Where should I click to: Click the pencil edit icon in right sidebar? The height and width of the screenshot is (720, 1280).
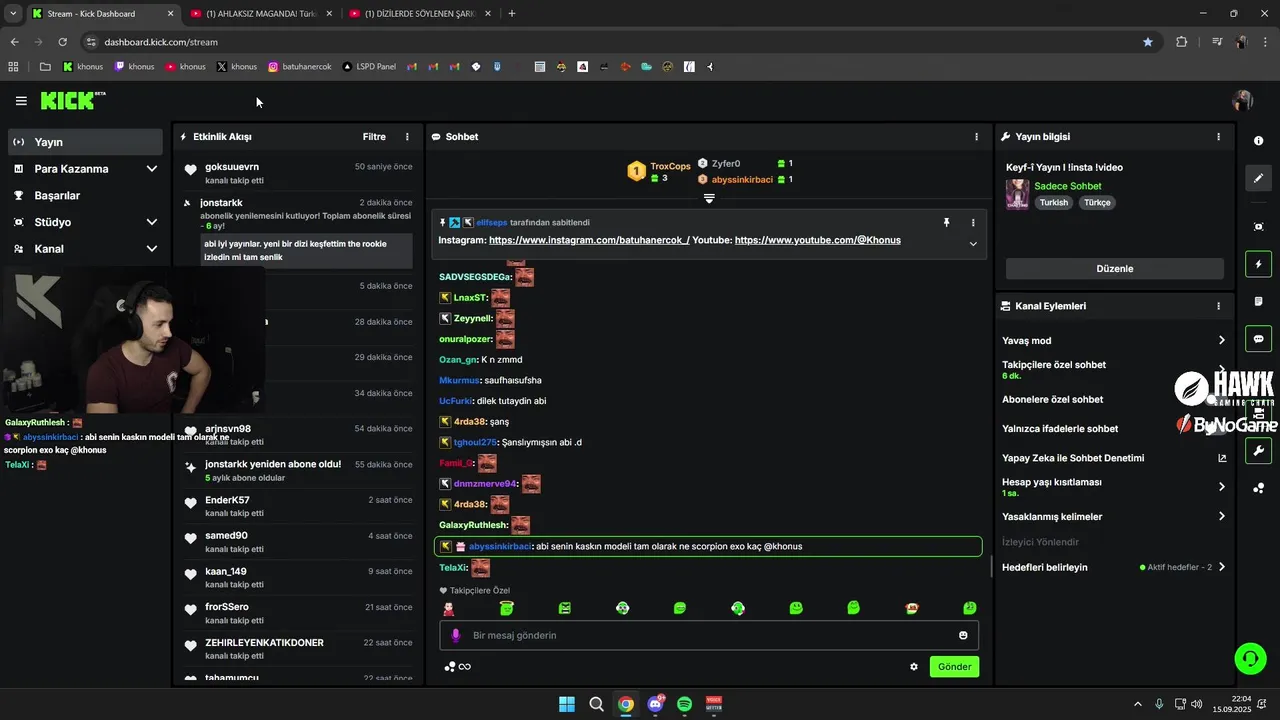[1258, 178]
